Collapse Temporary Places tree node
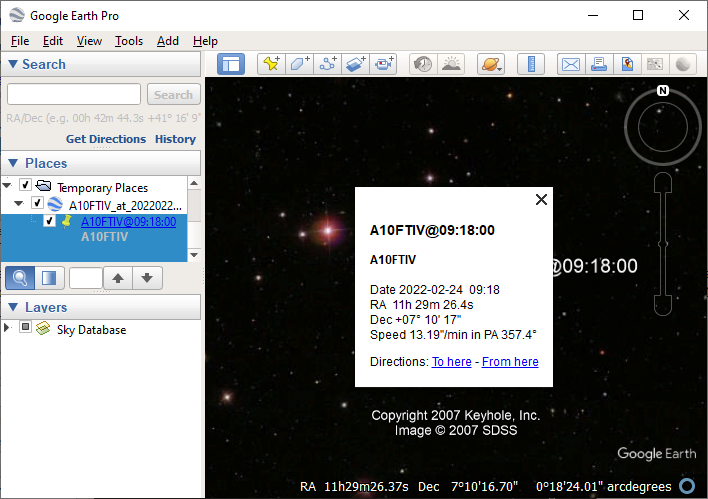 (x=7, y=185)
